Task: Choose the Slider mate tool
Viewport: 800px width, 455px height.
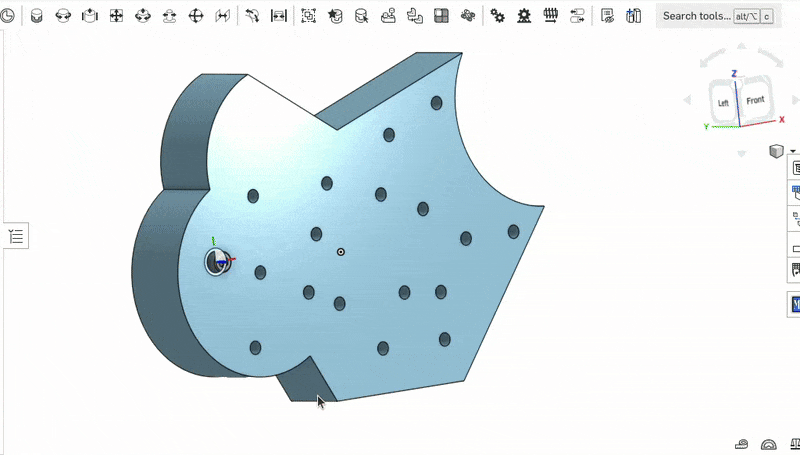Action: tap(90, 16)
